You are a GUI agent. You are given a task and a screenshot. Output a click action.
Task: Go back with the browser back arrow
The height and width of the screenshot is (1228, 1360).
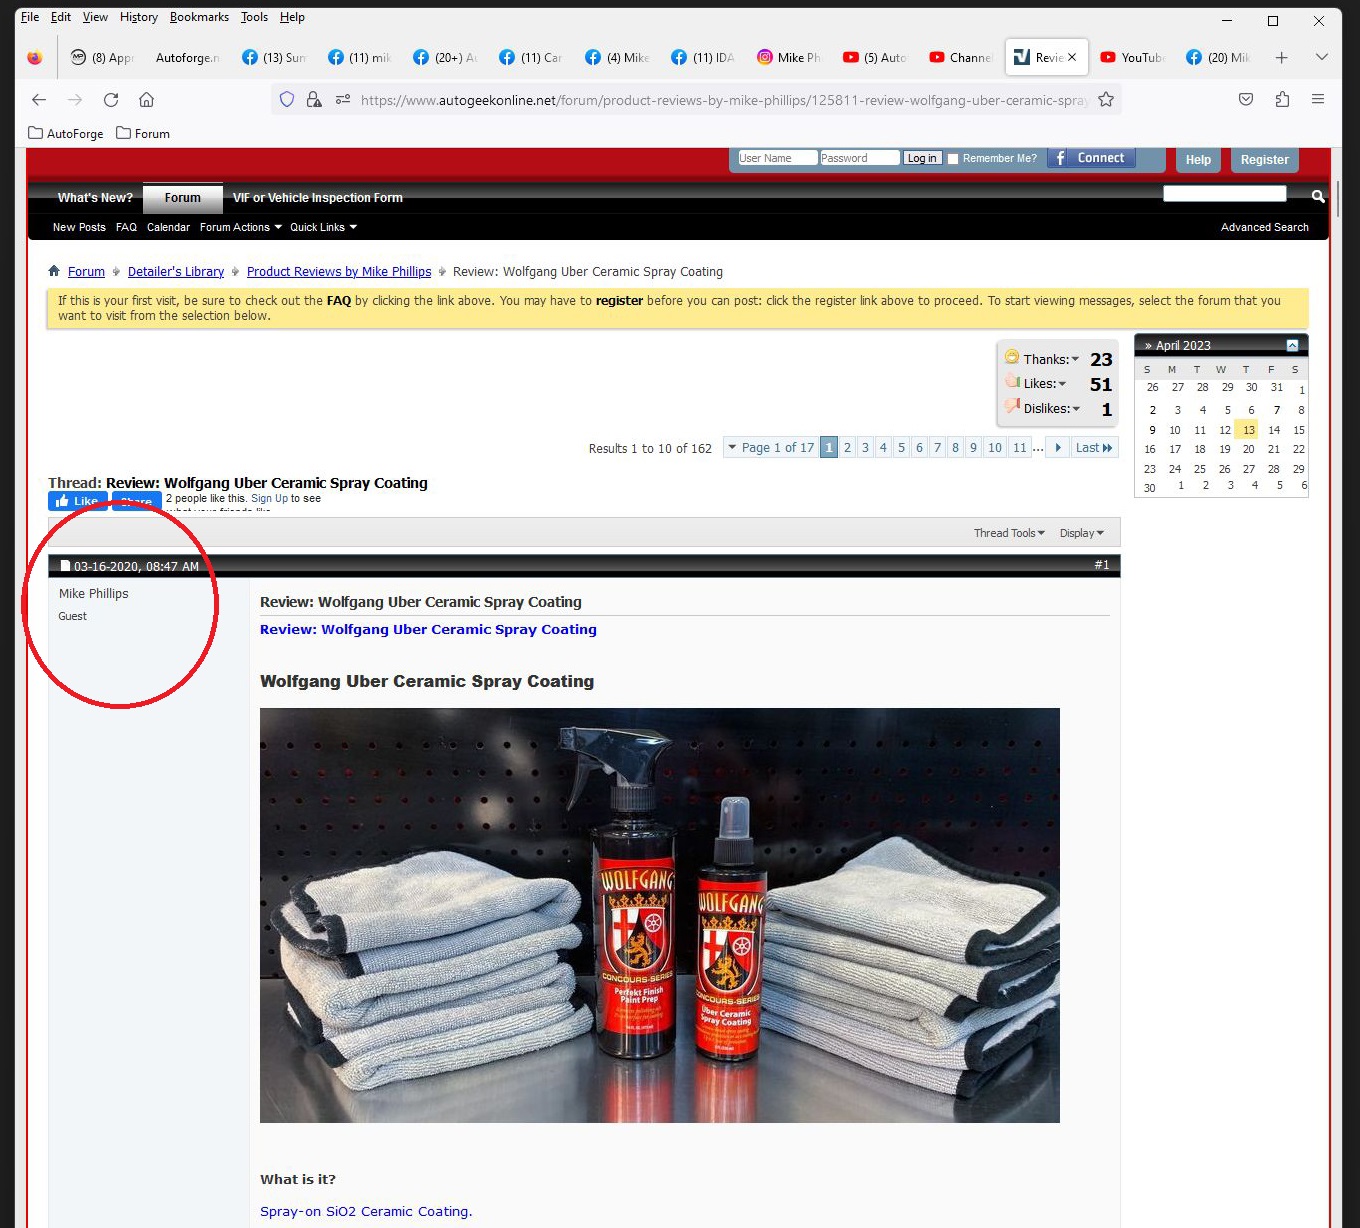click(39, 100)
